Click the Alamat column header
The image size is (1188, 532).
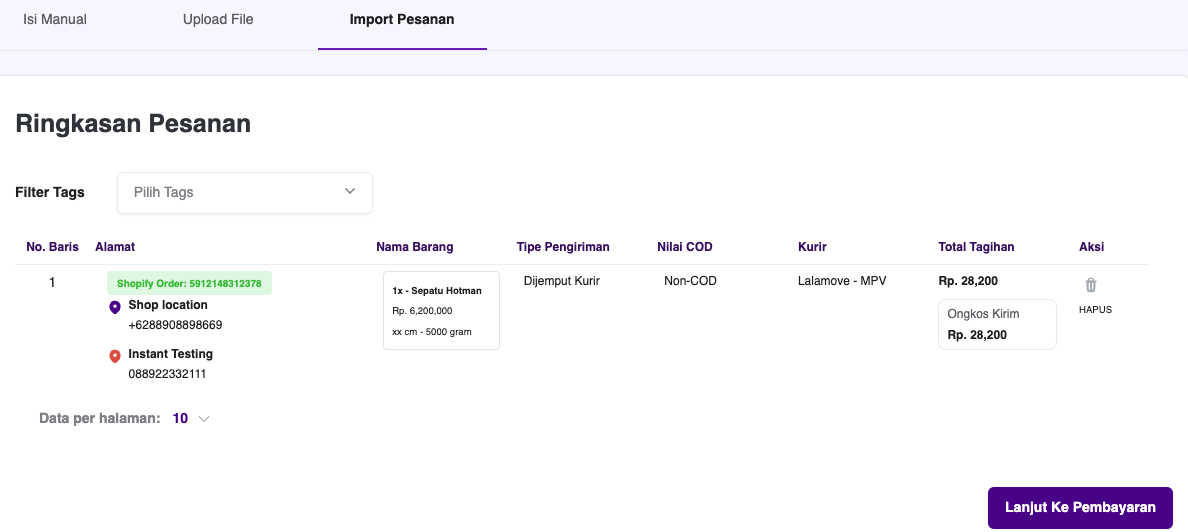[115, 247]
